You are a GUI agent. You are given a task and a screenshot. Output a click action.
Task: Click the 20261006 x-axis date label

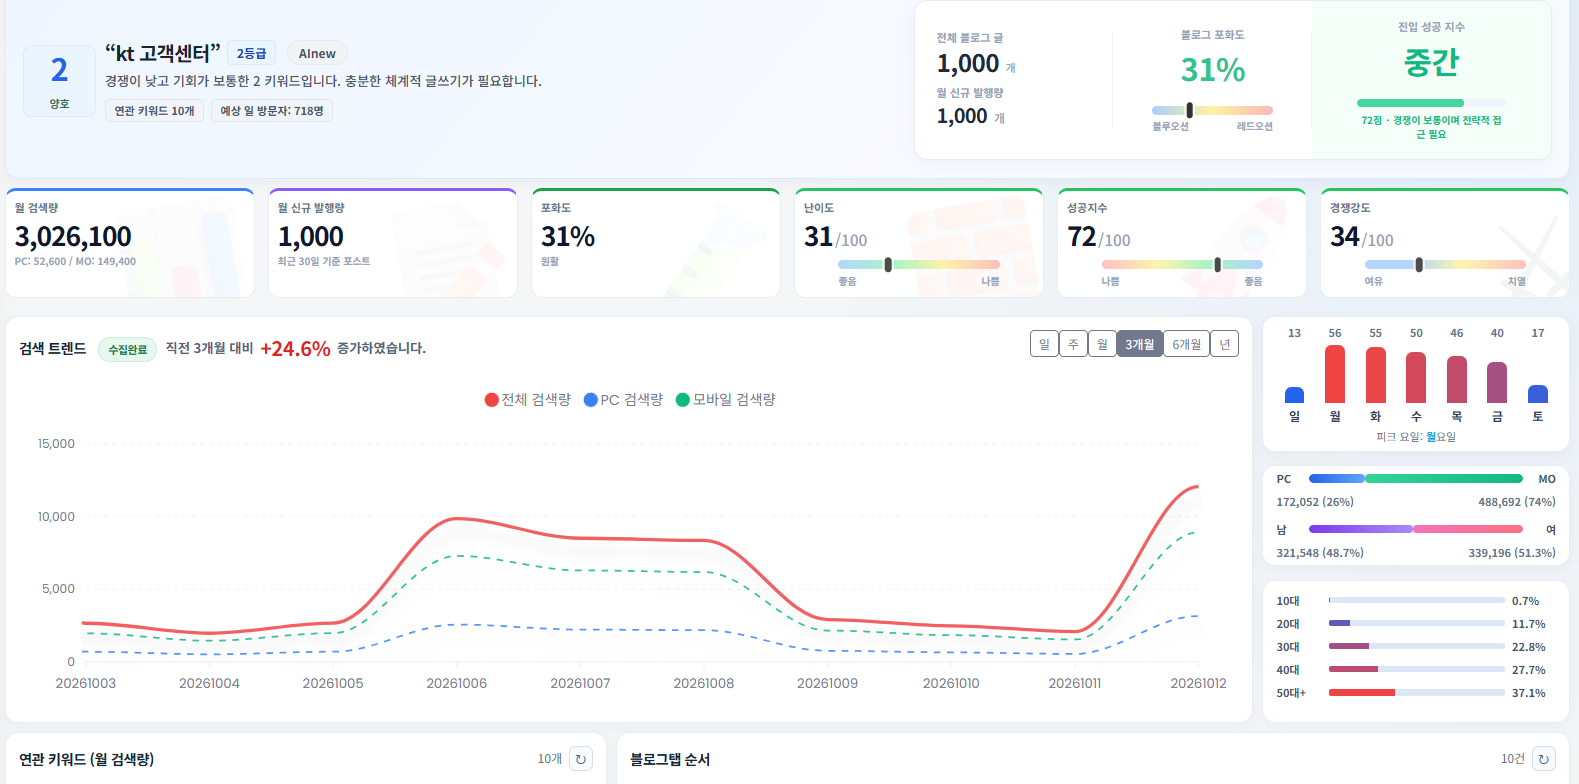pyautogui.click(x=457, y=684)
